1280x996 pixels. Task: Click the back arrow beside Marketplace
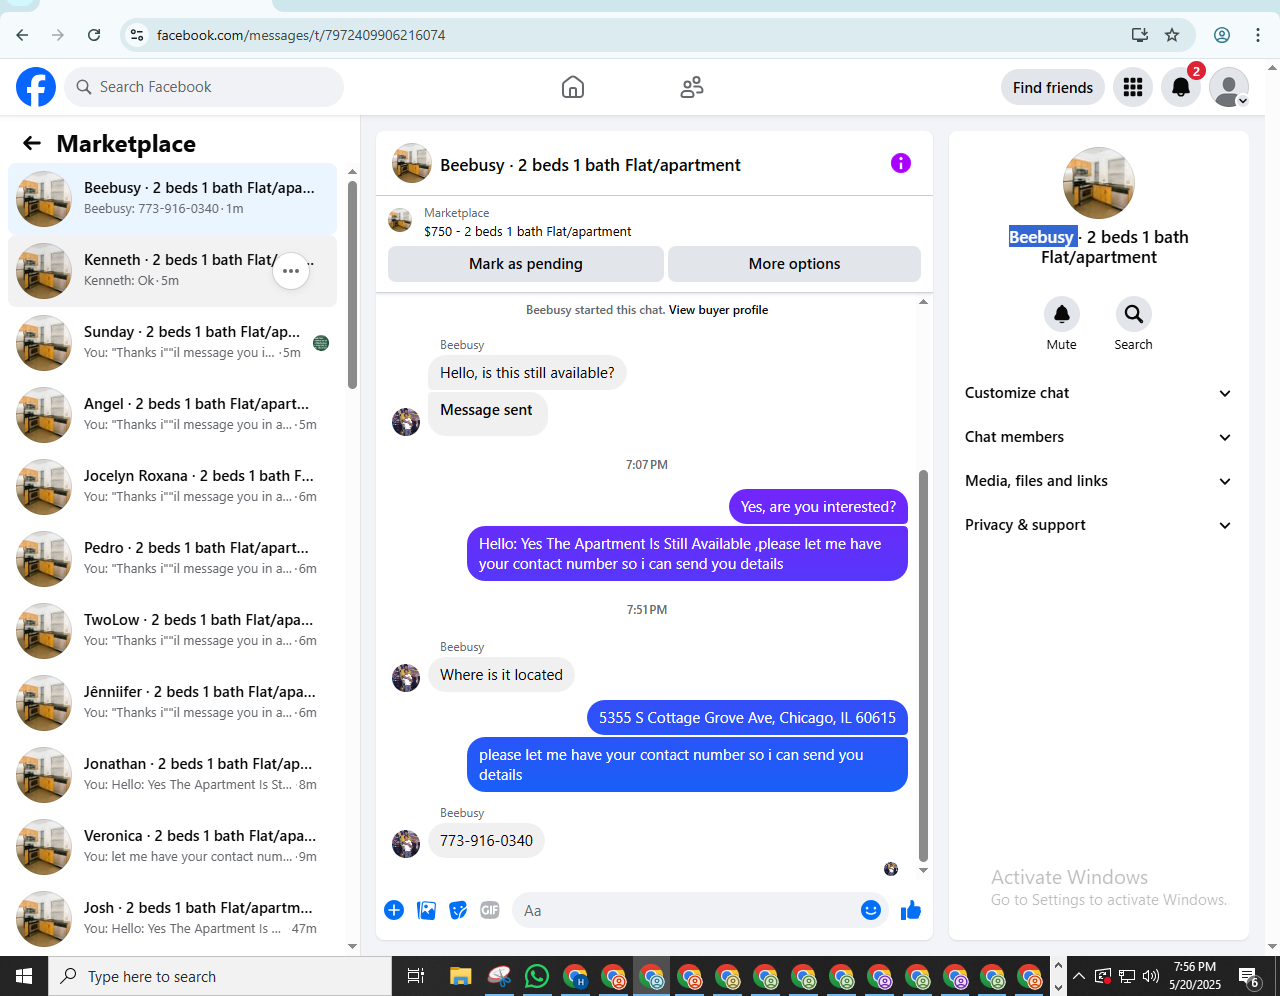tap(32, 143)
